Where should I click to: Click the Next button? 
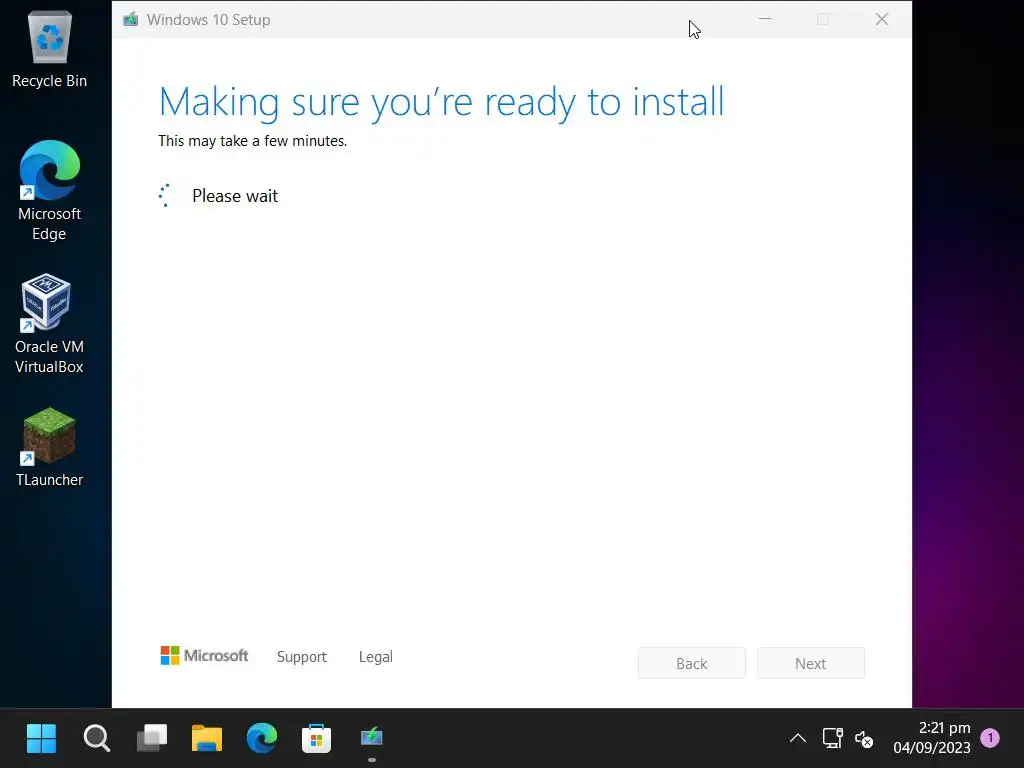point(810,664)
